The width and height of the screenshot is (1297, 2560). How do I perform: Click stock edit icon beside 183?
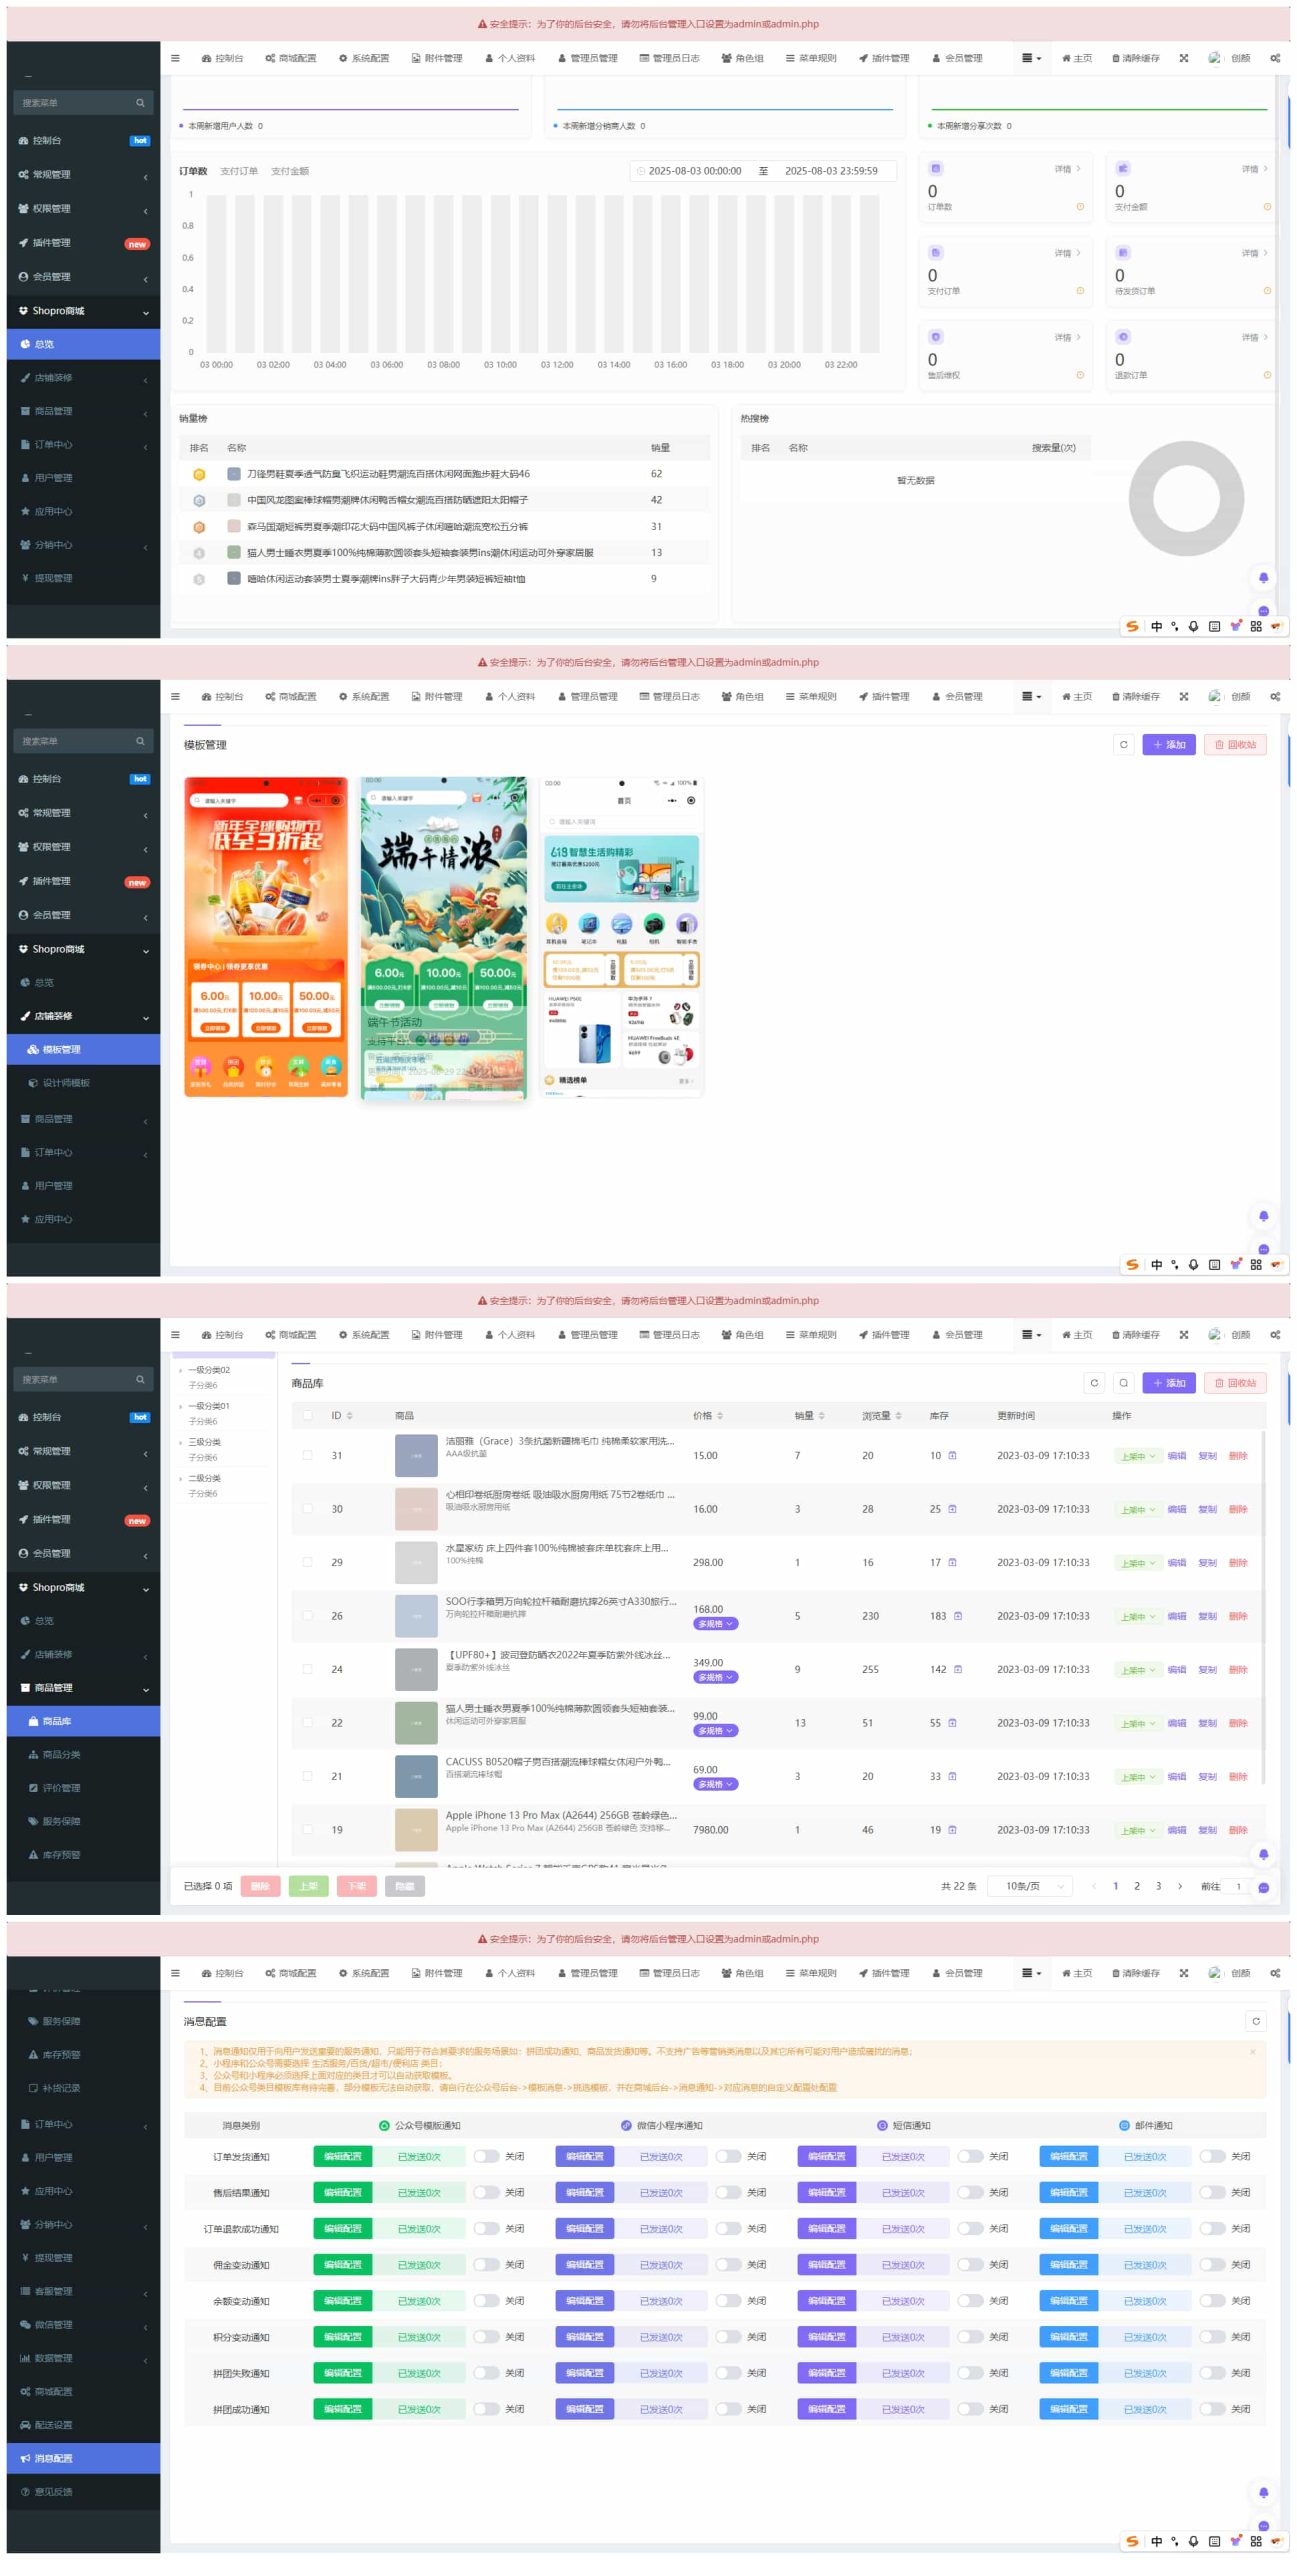[958, 1616]
